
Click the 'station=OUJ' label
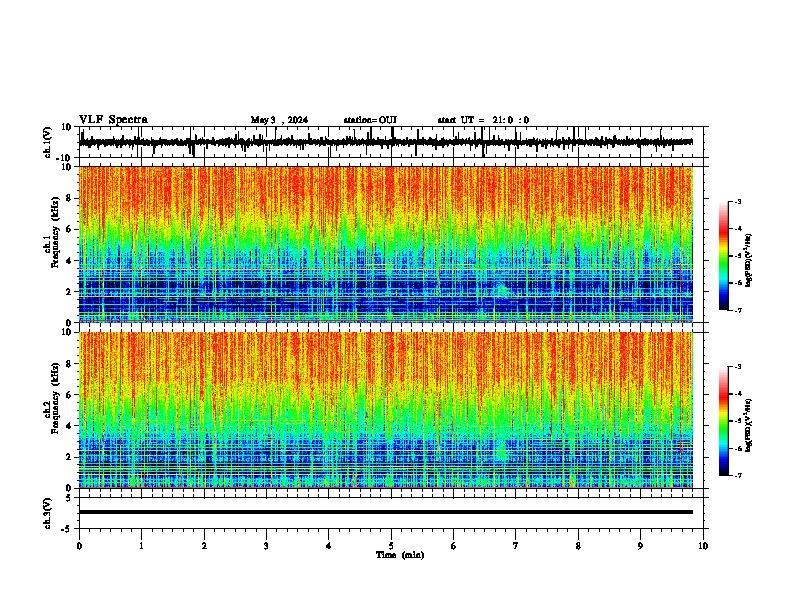370,120
